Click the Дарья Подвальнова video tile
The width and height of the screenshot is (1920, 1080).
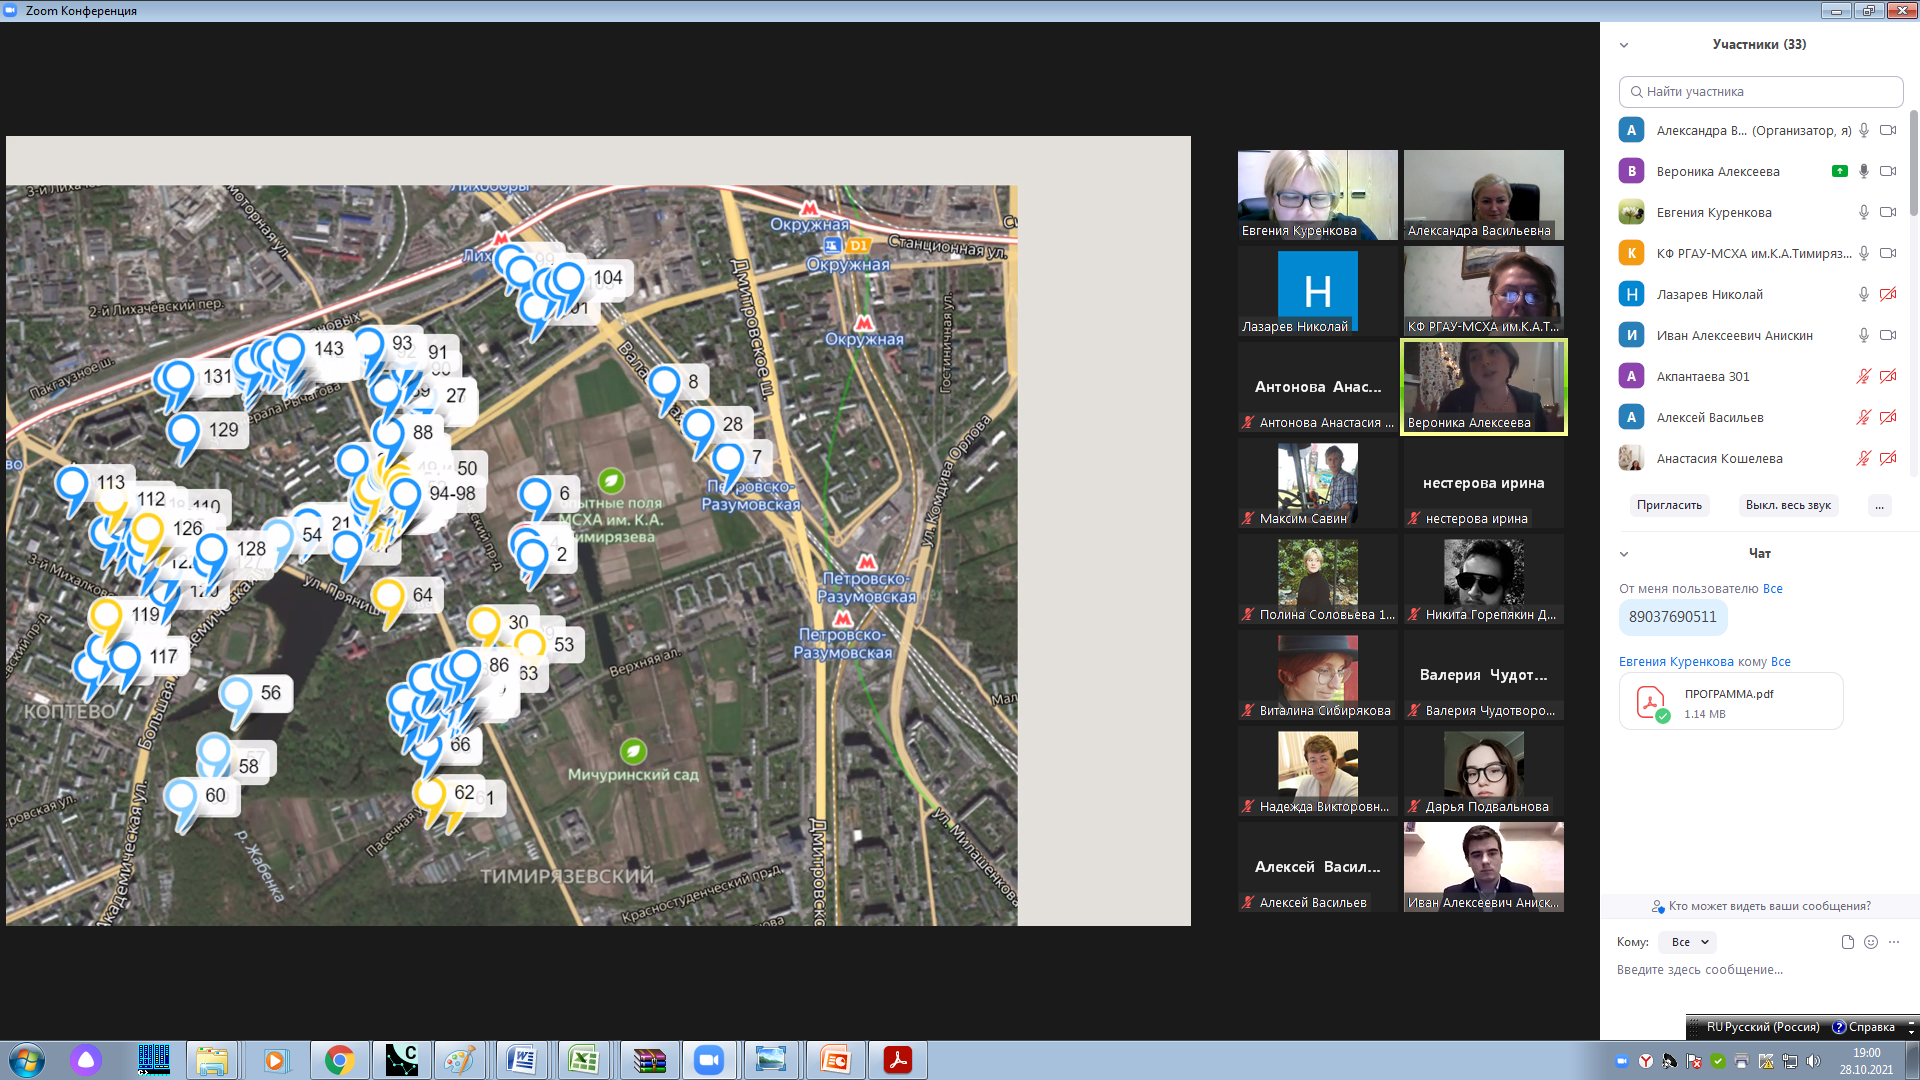pos(1484,771)
